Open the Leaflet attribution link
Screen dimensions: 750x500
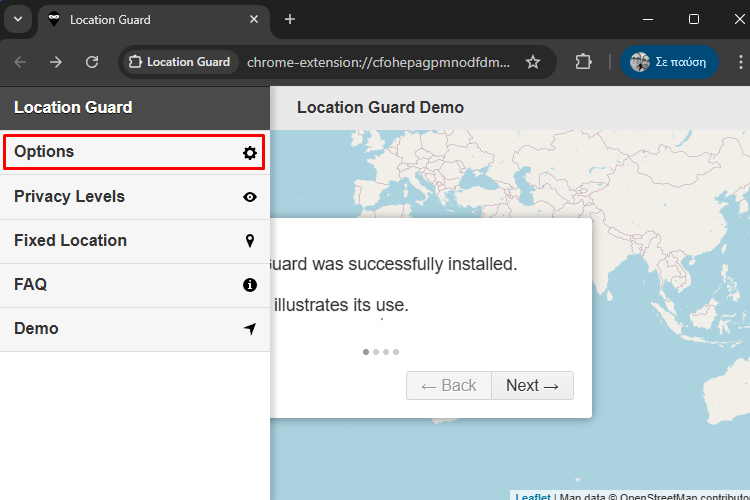pos(533,496)
